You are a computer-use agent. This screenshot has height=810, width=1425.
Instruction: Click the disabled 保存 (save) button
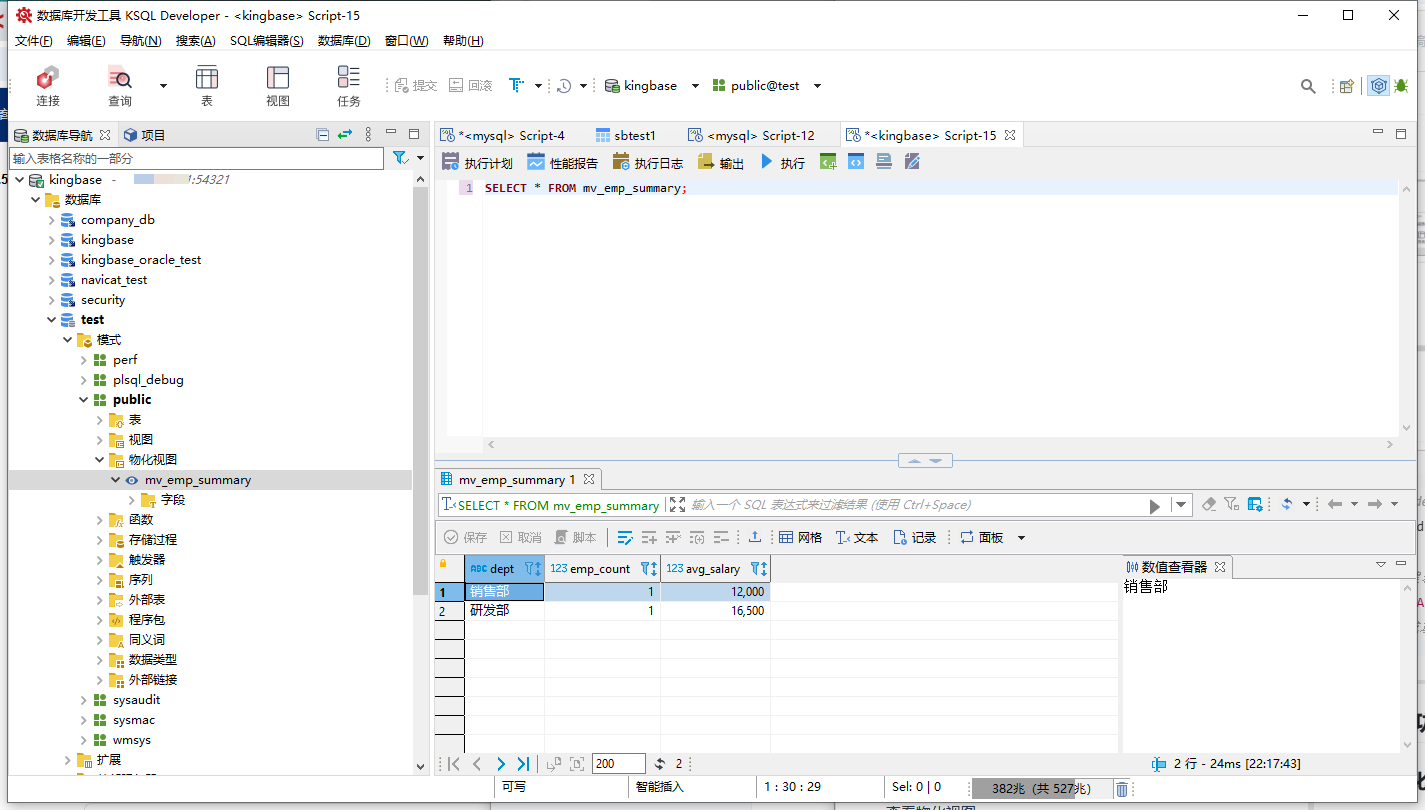[x=466, y=537]
